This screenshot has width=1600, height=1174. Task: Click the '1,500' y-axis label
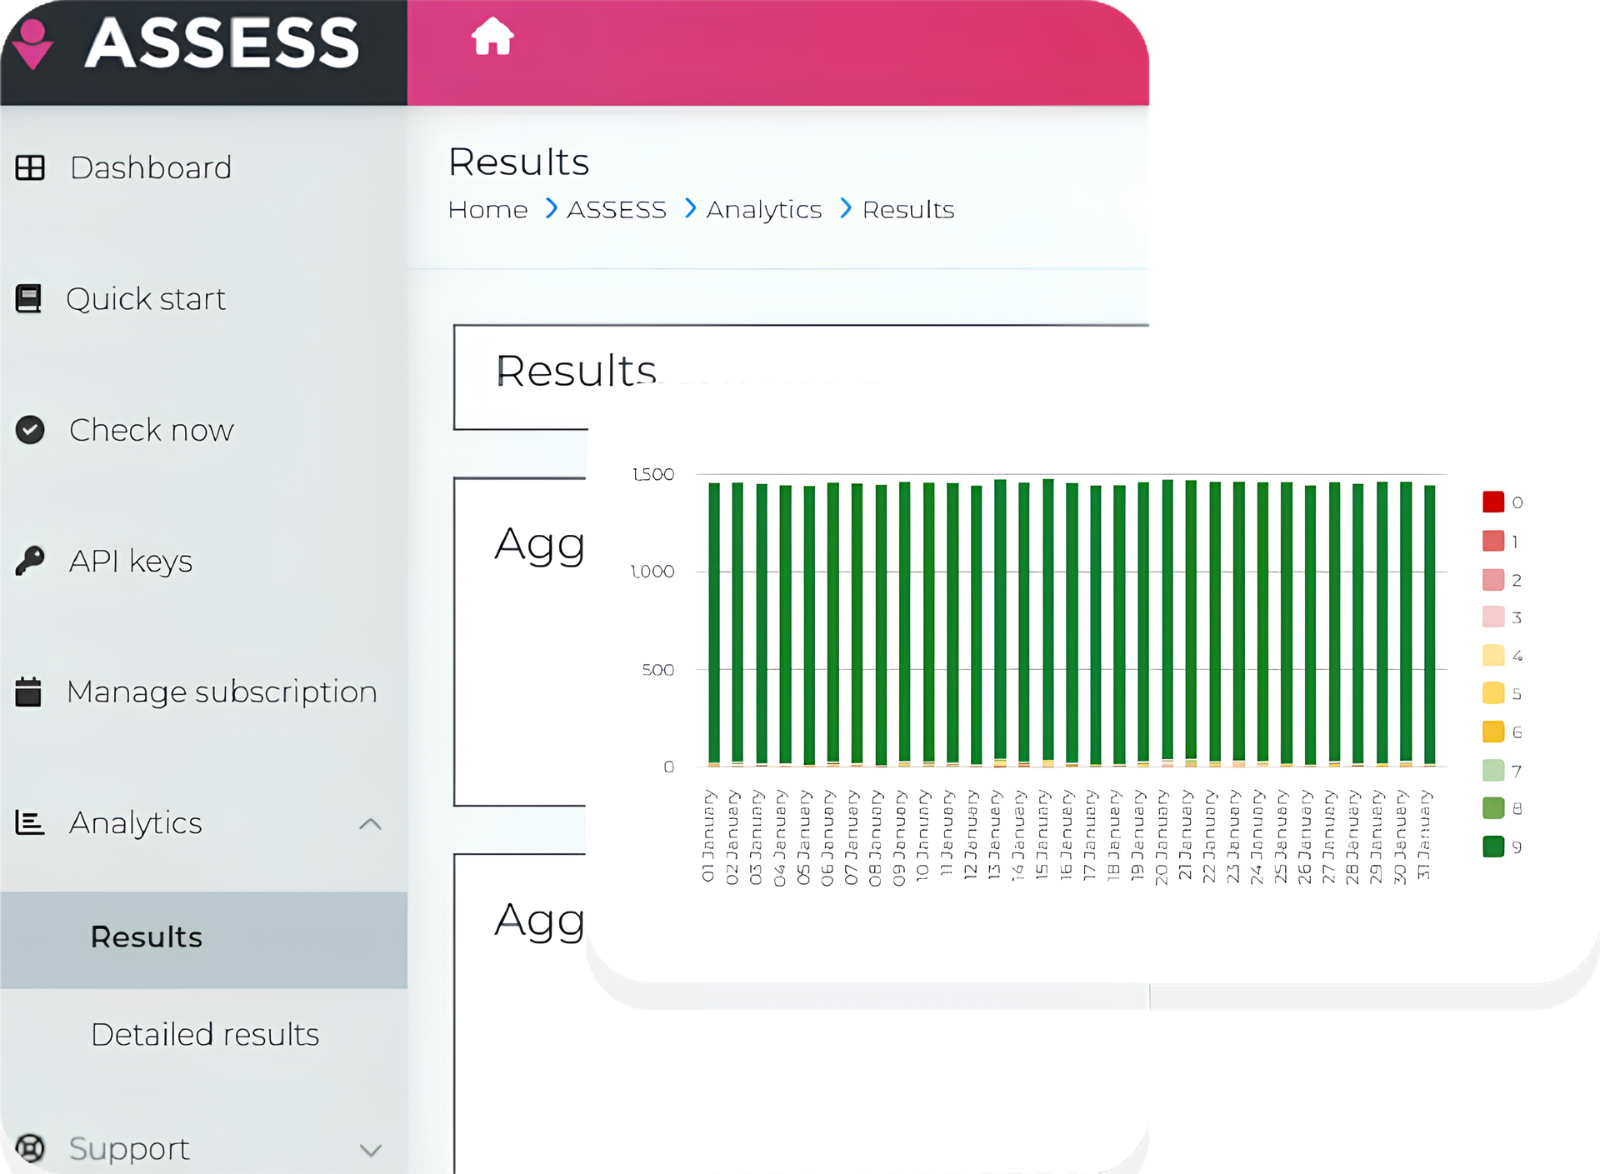tap(654, 474)
